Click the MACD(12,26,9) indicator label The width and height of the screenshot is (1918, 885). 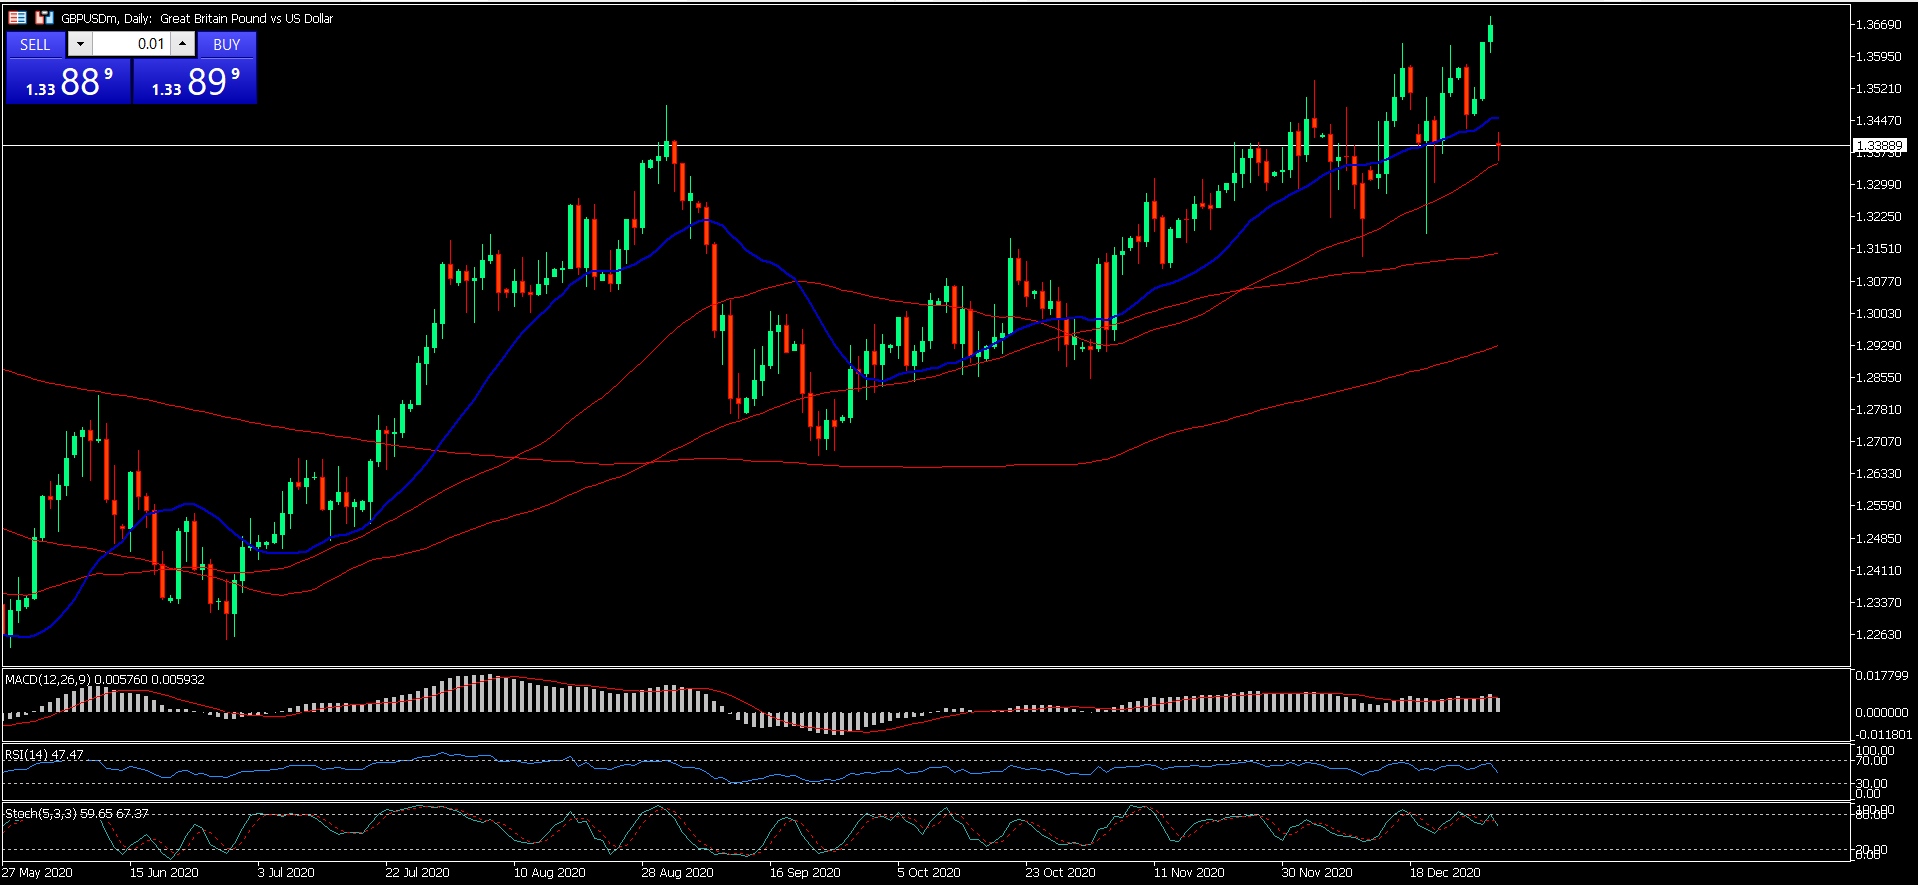pos(105,679)
